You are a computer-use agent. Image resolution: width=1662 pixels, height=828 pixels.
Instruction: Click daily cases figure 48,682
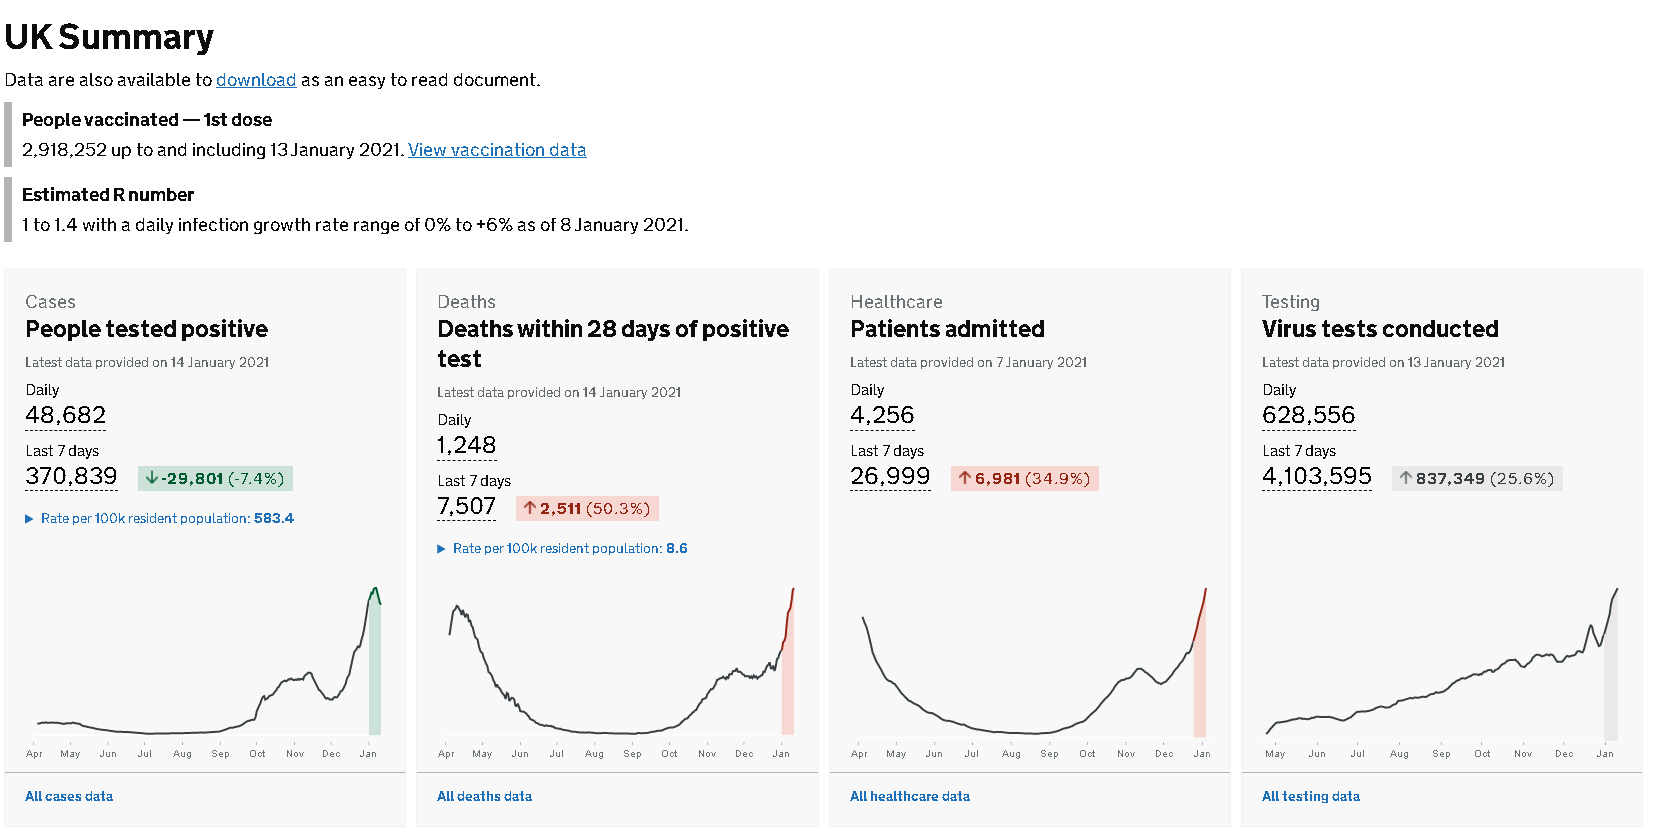[x=66, y=415]
